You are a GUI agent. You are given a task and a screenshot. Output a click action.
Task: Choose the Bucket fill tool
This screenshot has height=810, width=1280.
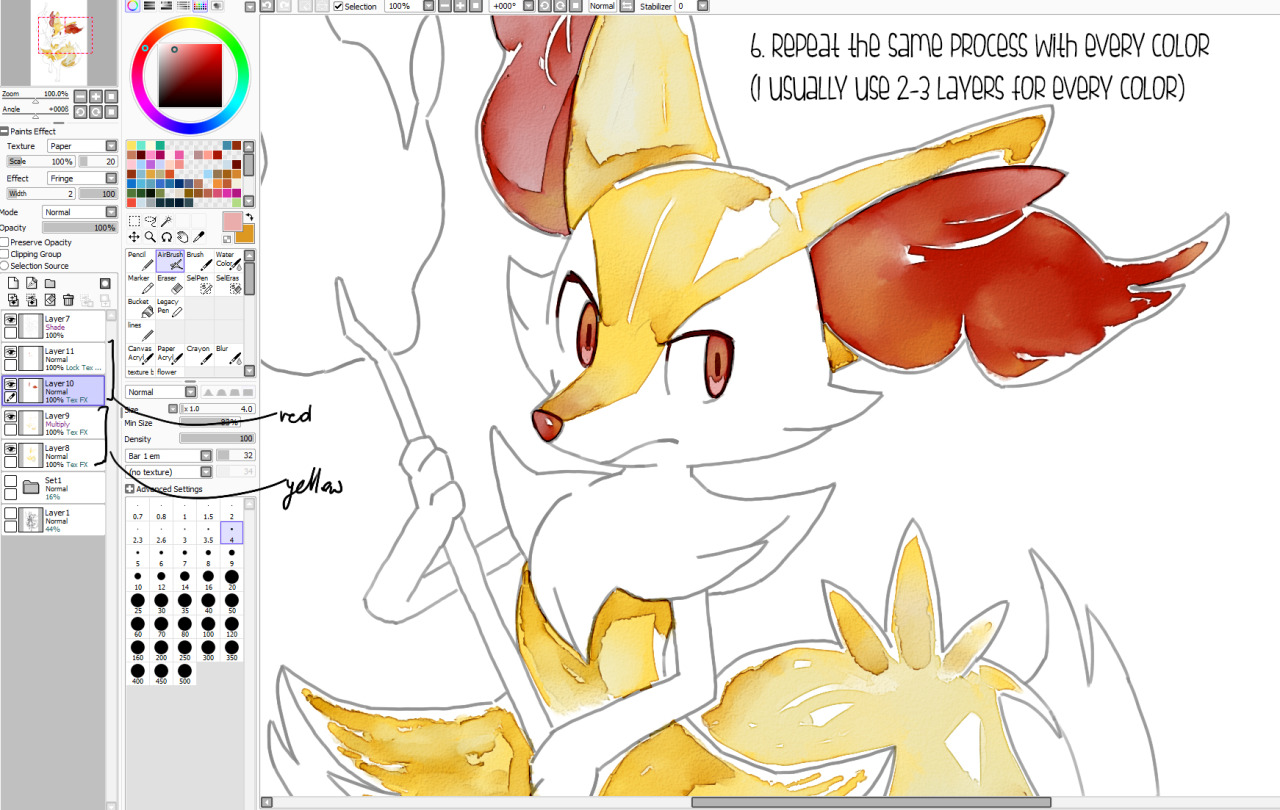tap(140, 309)
